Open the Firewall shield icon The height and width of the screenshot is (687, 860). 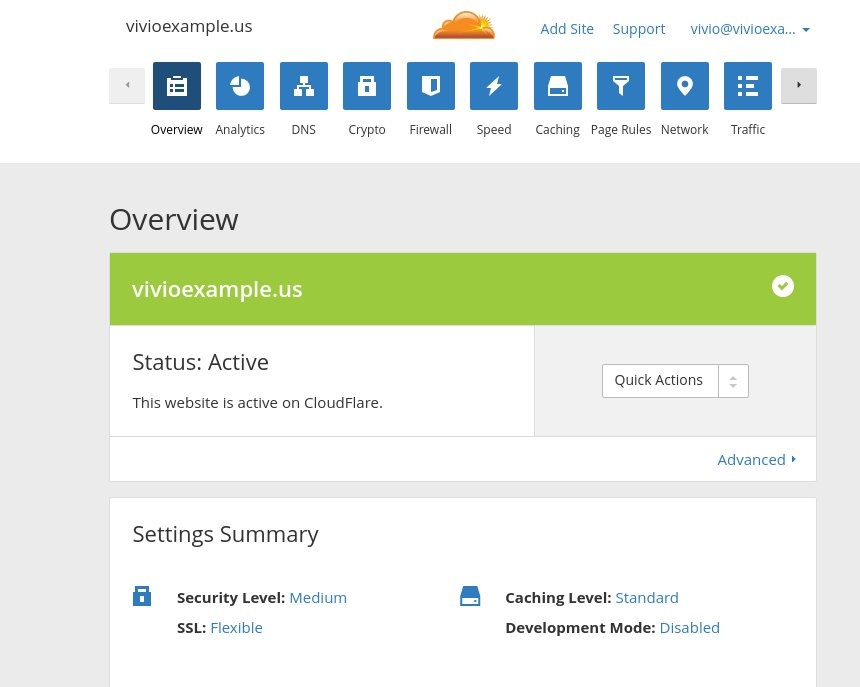431,86
